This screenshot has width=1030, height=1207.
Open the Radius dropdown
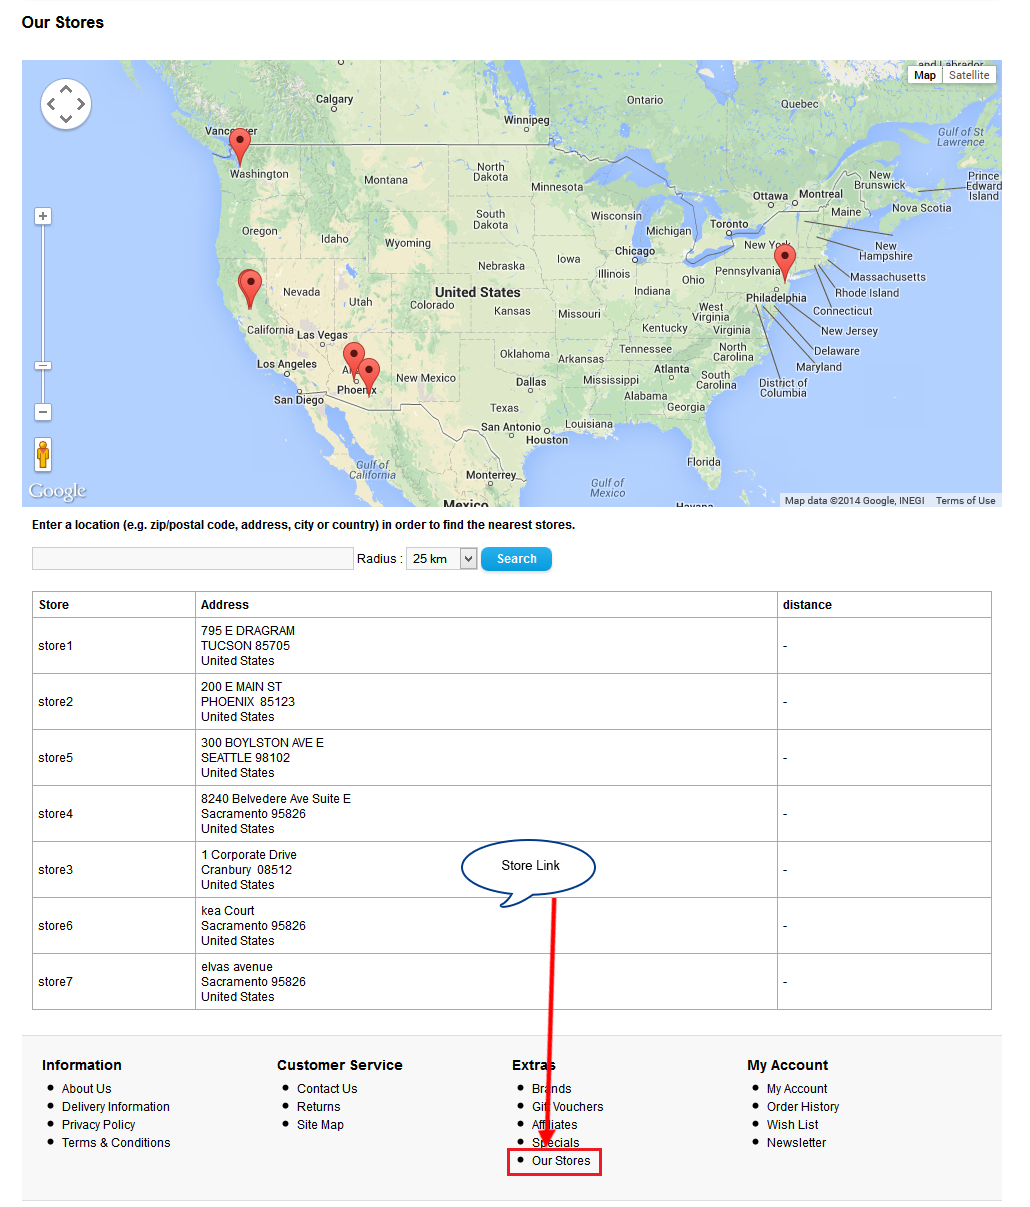click(x=442, y=559)
